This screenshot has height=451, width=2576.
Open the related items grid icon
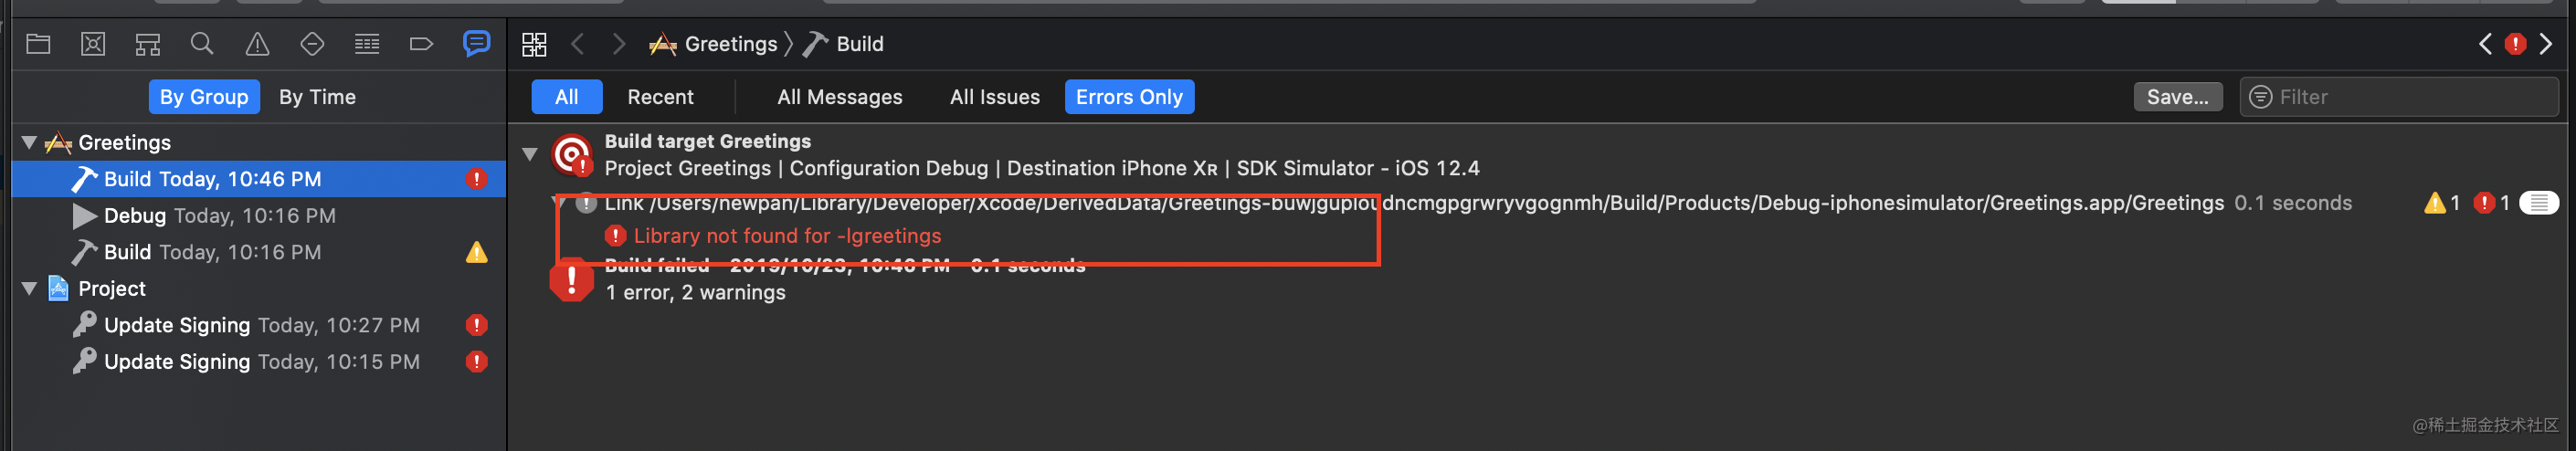point(534,44)
